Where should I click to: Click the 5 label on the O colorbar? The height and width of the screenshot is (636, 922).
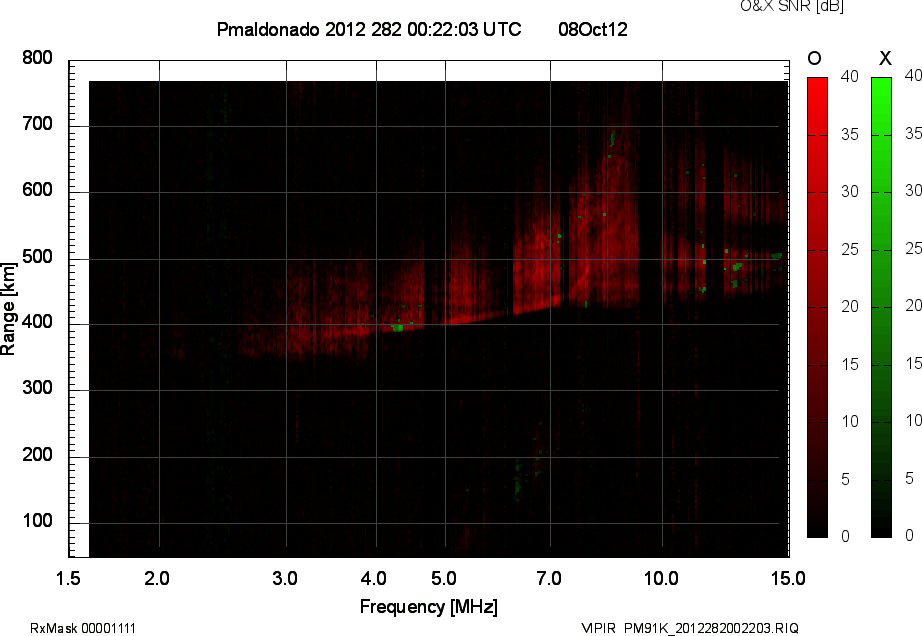tap(846, 480)
